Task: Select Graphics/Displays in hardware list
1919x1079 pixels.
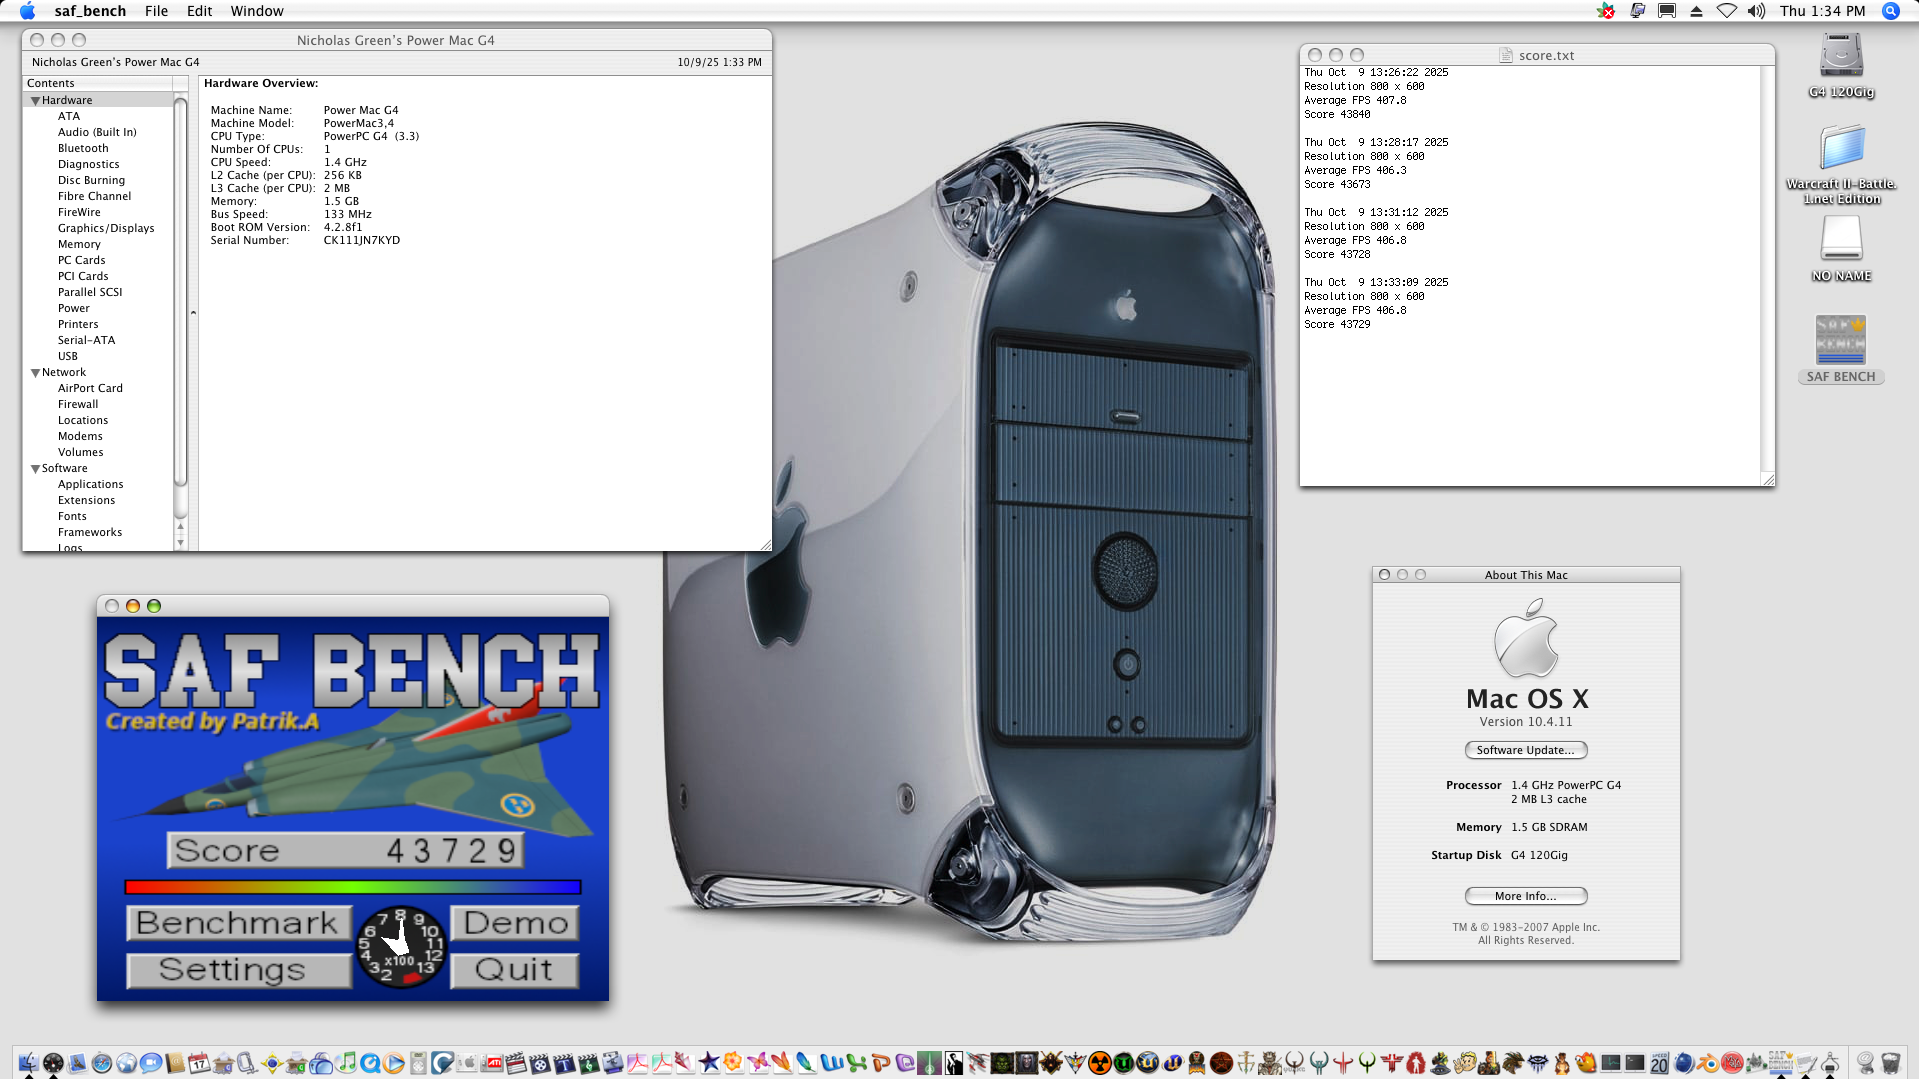Action: [106, 228]
